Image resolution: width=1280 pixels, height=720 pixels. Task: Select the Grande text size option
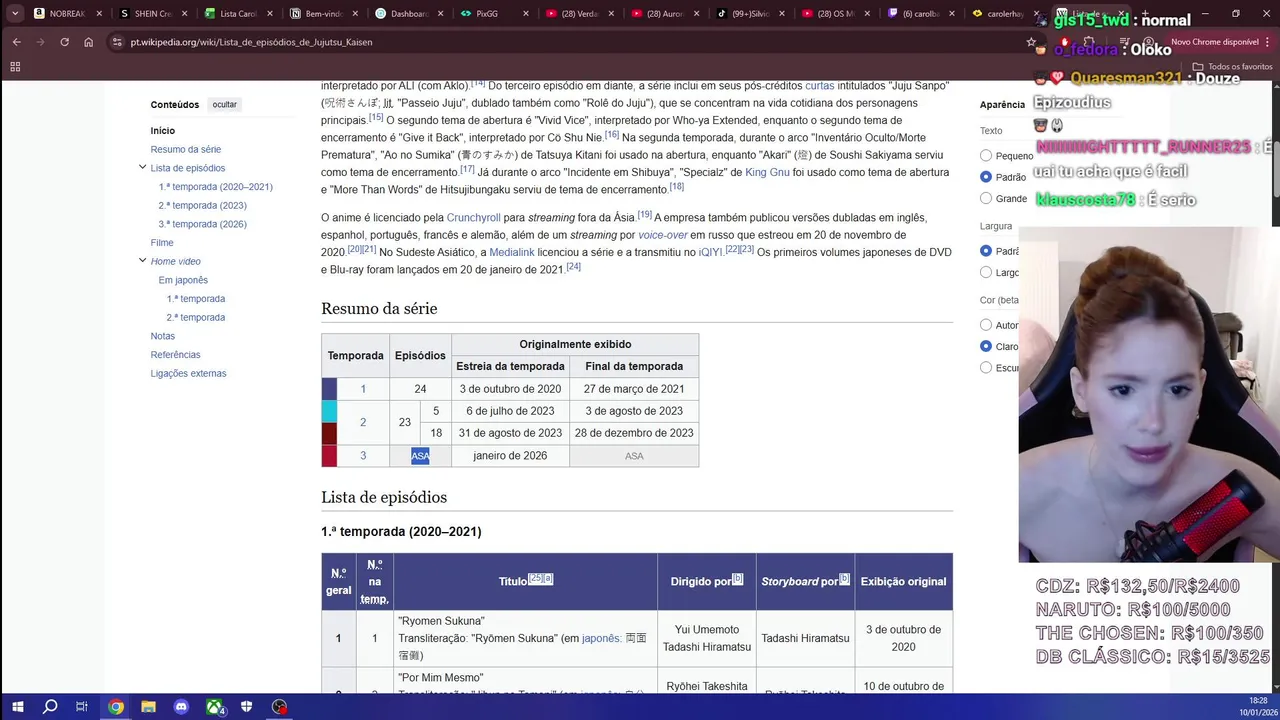coord(986,198)
